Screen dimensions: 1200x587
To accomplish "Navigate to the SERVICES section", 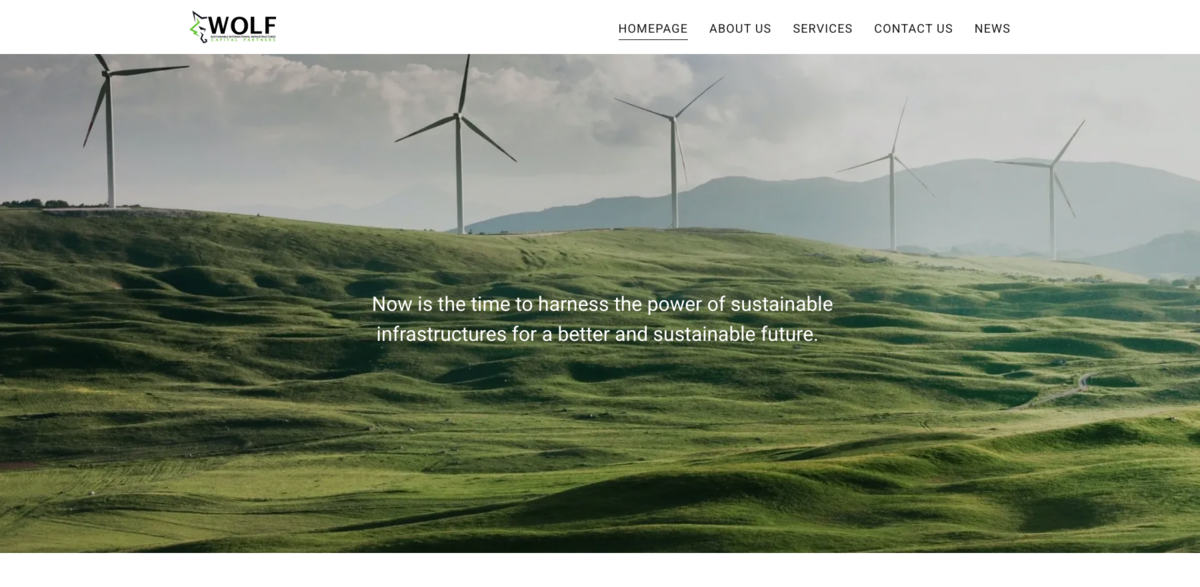I will [x=822, y=28].
